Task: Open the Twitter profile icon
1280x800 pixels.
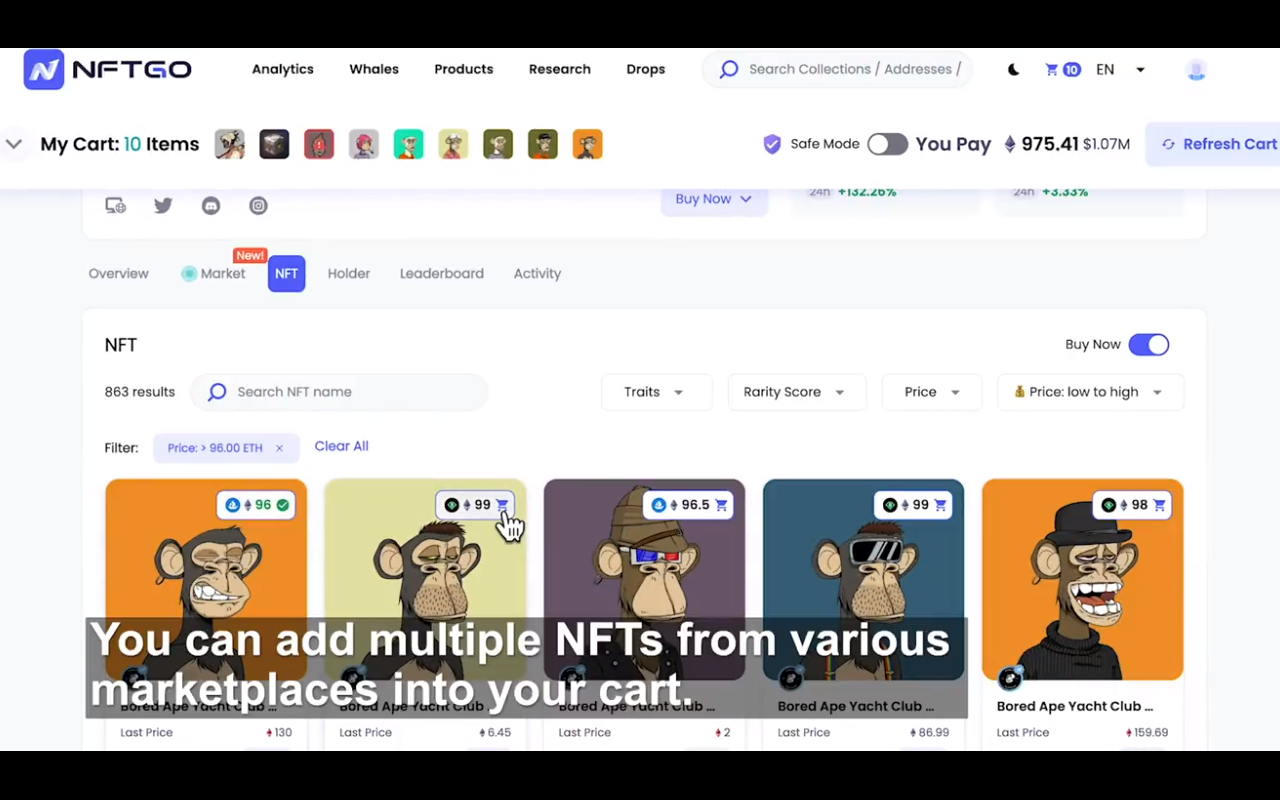Action: point(163,205)
